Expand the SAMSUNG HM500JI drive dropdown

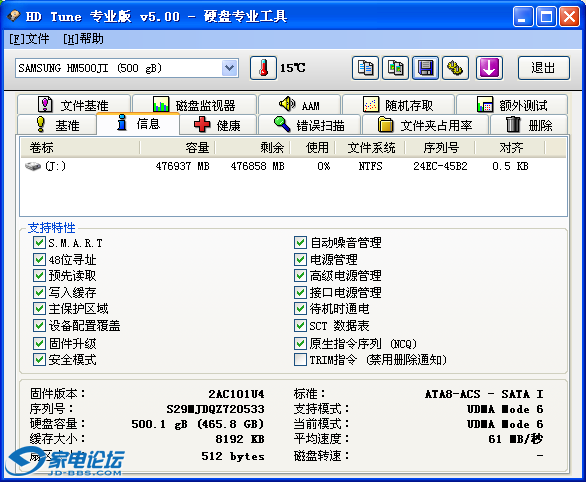tap(229, 68)
